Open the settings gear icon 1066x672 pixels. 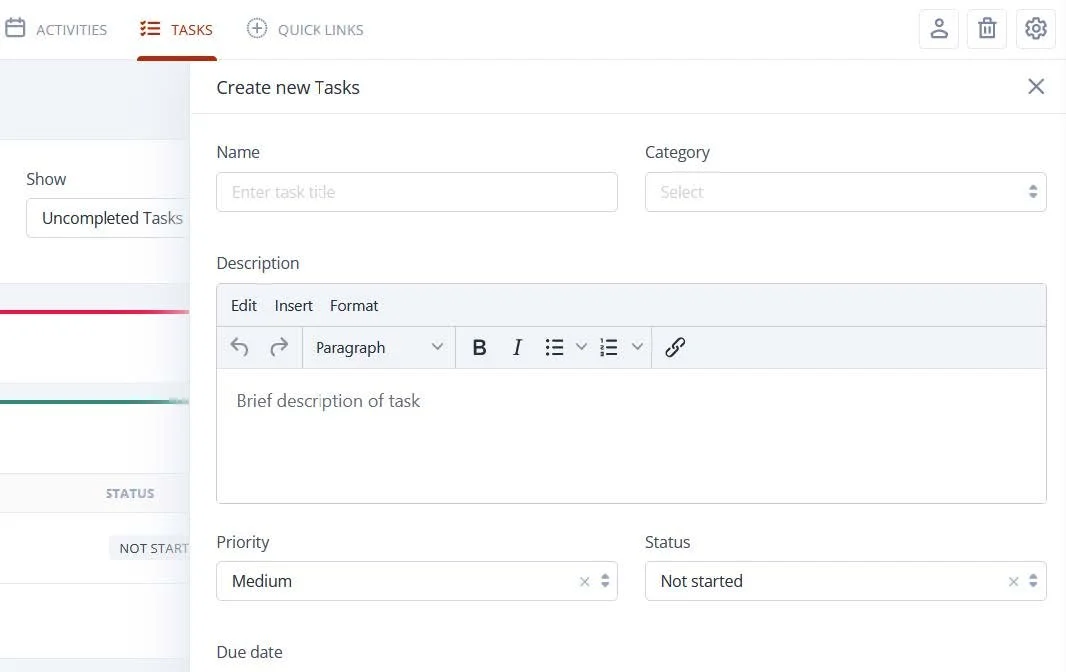[1036, 29]
